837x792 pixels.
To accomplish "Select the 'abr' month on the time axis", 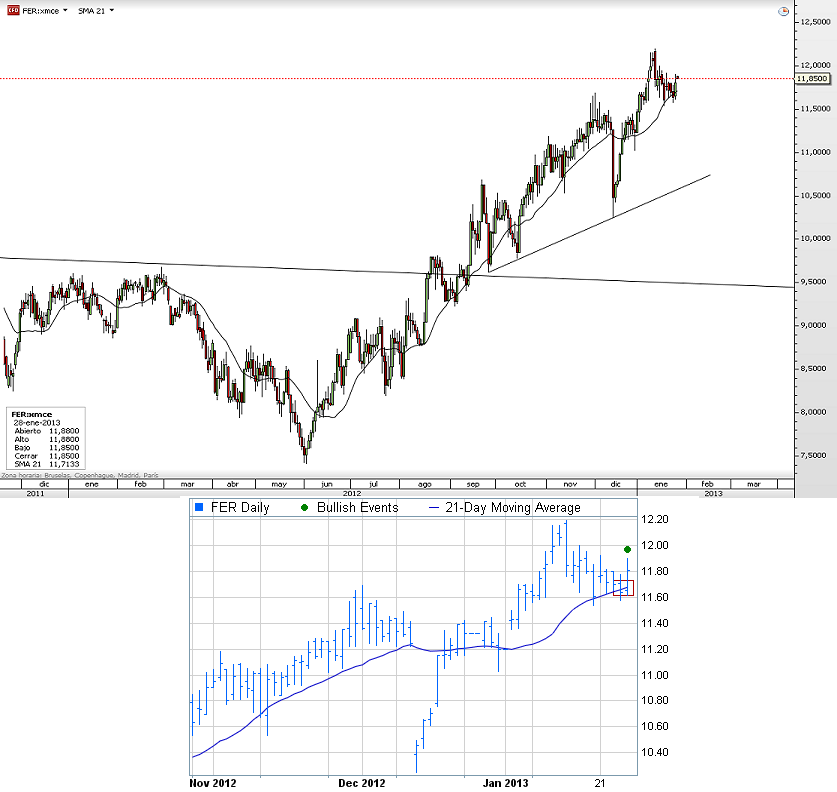I will tap(233, 484).
